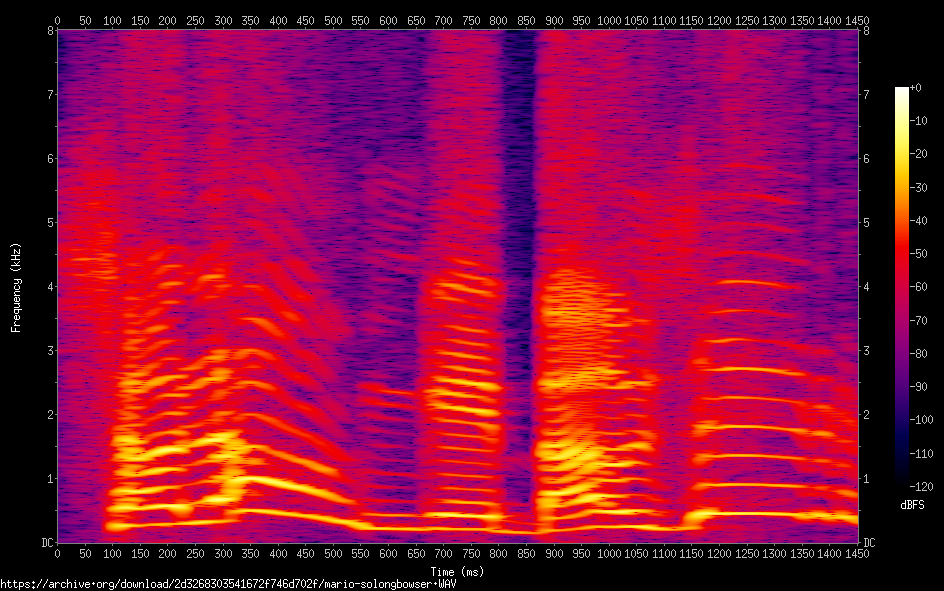Select the 4 kHz tick on the left frequency axis
Image resolution: width=944 pixels, height=591 pixels.
(49, 287)
